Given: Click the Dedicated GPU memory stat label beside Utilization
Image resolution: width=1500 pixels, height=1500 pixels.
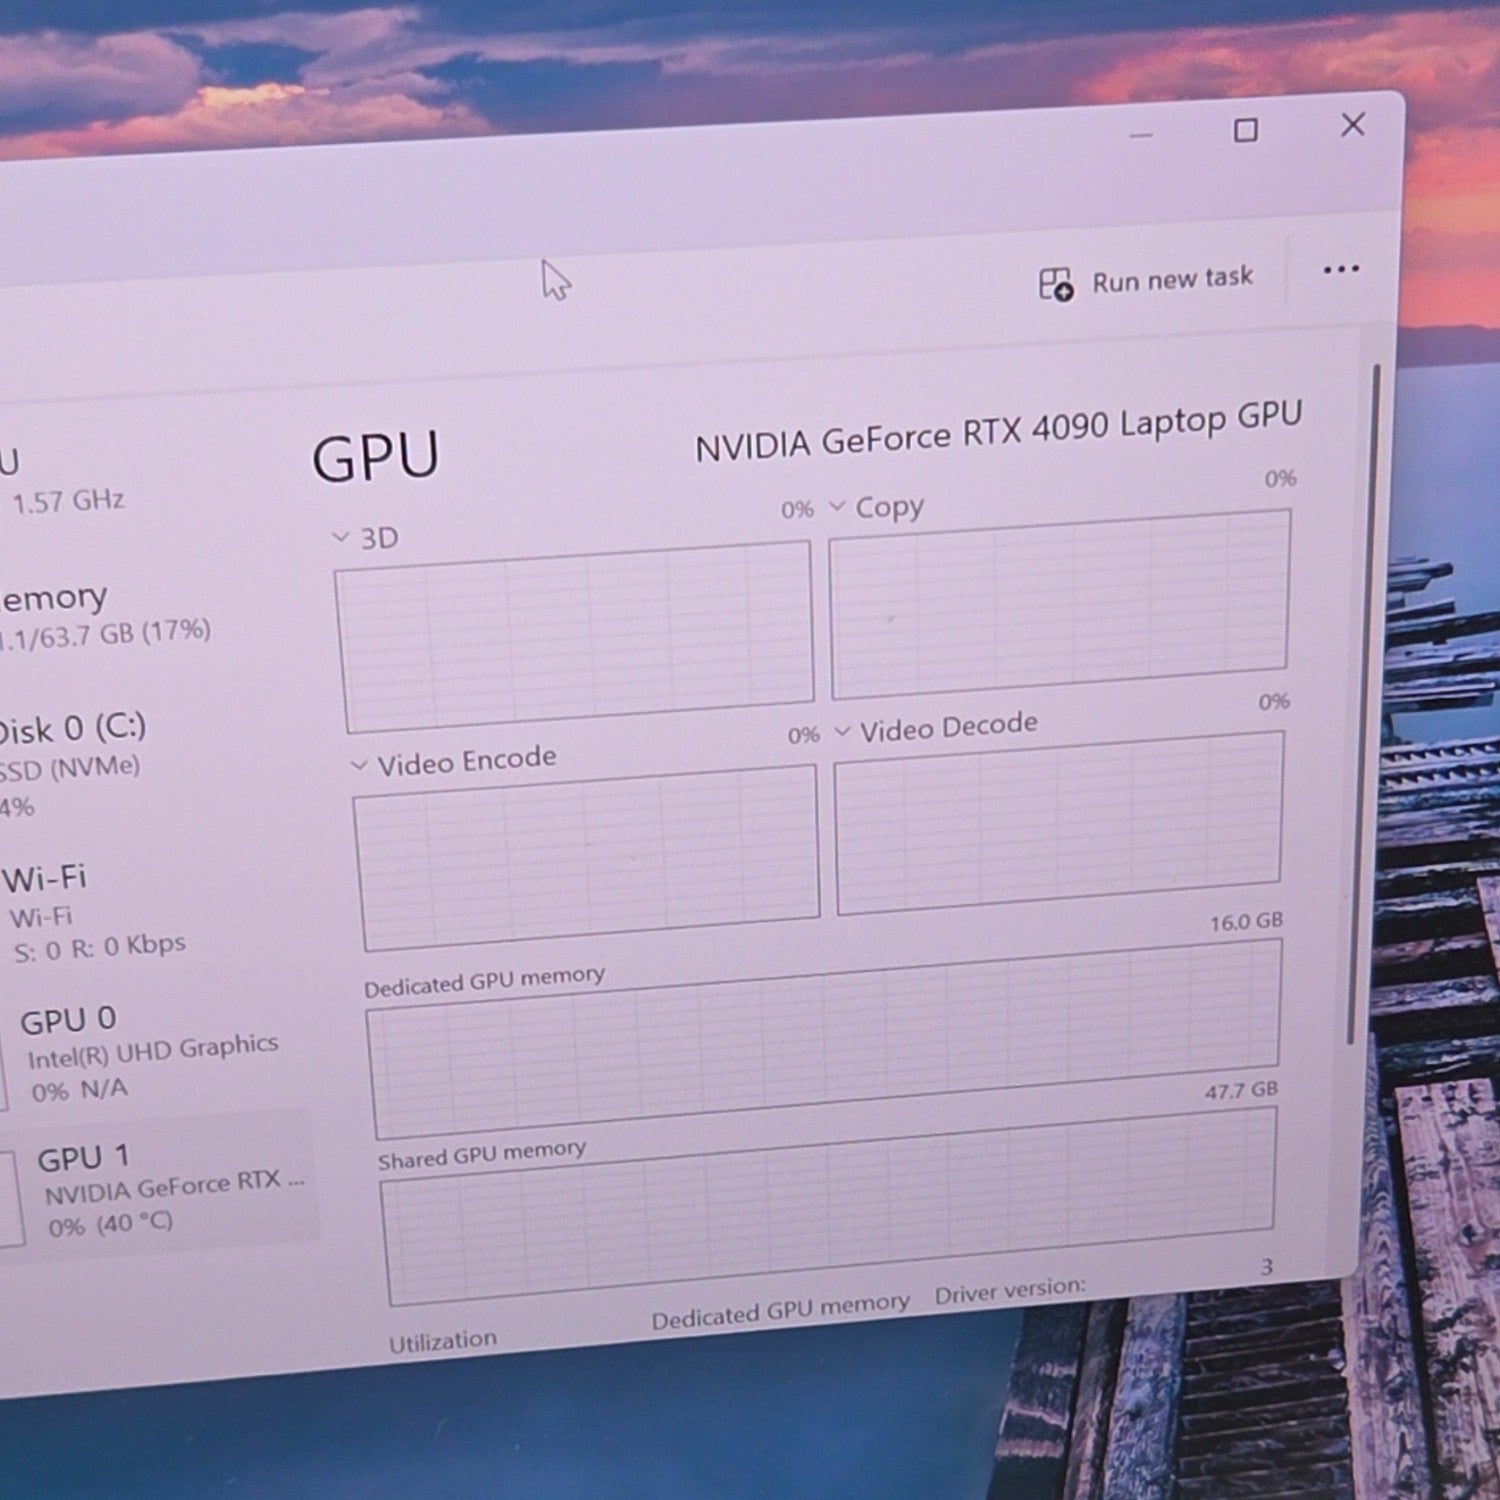Looking at the screenshot, I should [780, 1312].
